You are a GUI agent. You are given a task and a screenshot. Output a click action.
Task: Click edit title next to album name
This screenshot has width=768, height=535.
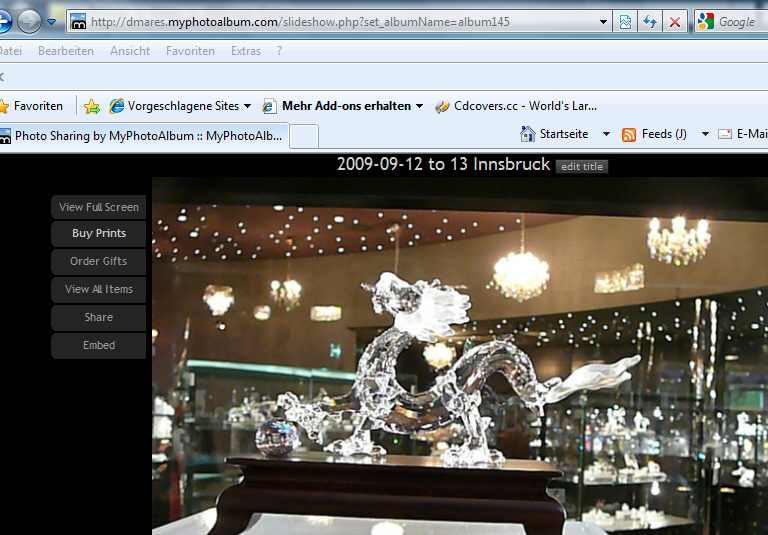coord(582,166)
